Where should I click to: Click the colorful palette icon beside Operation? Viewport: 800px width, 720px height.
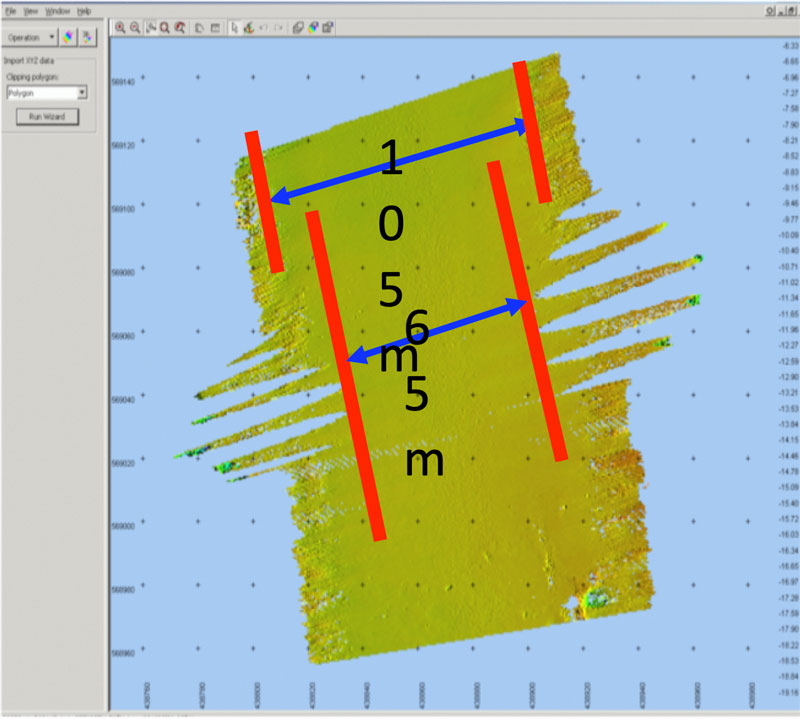(68, 37)
